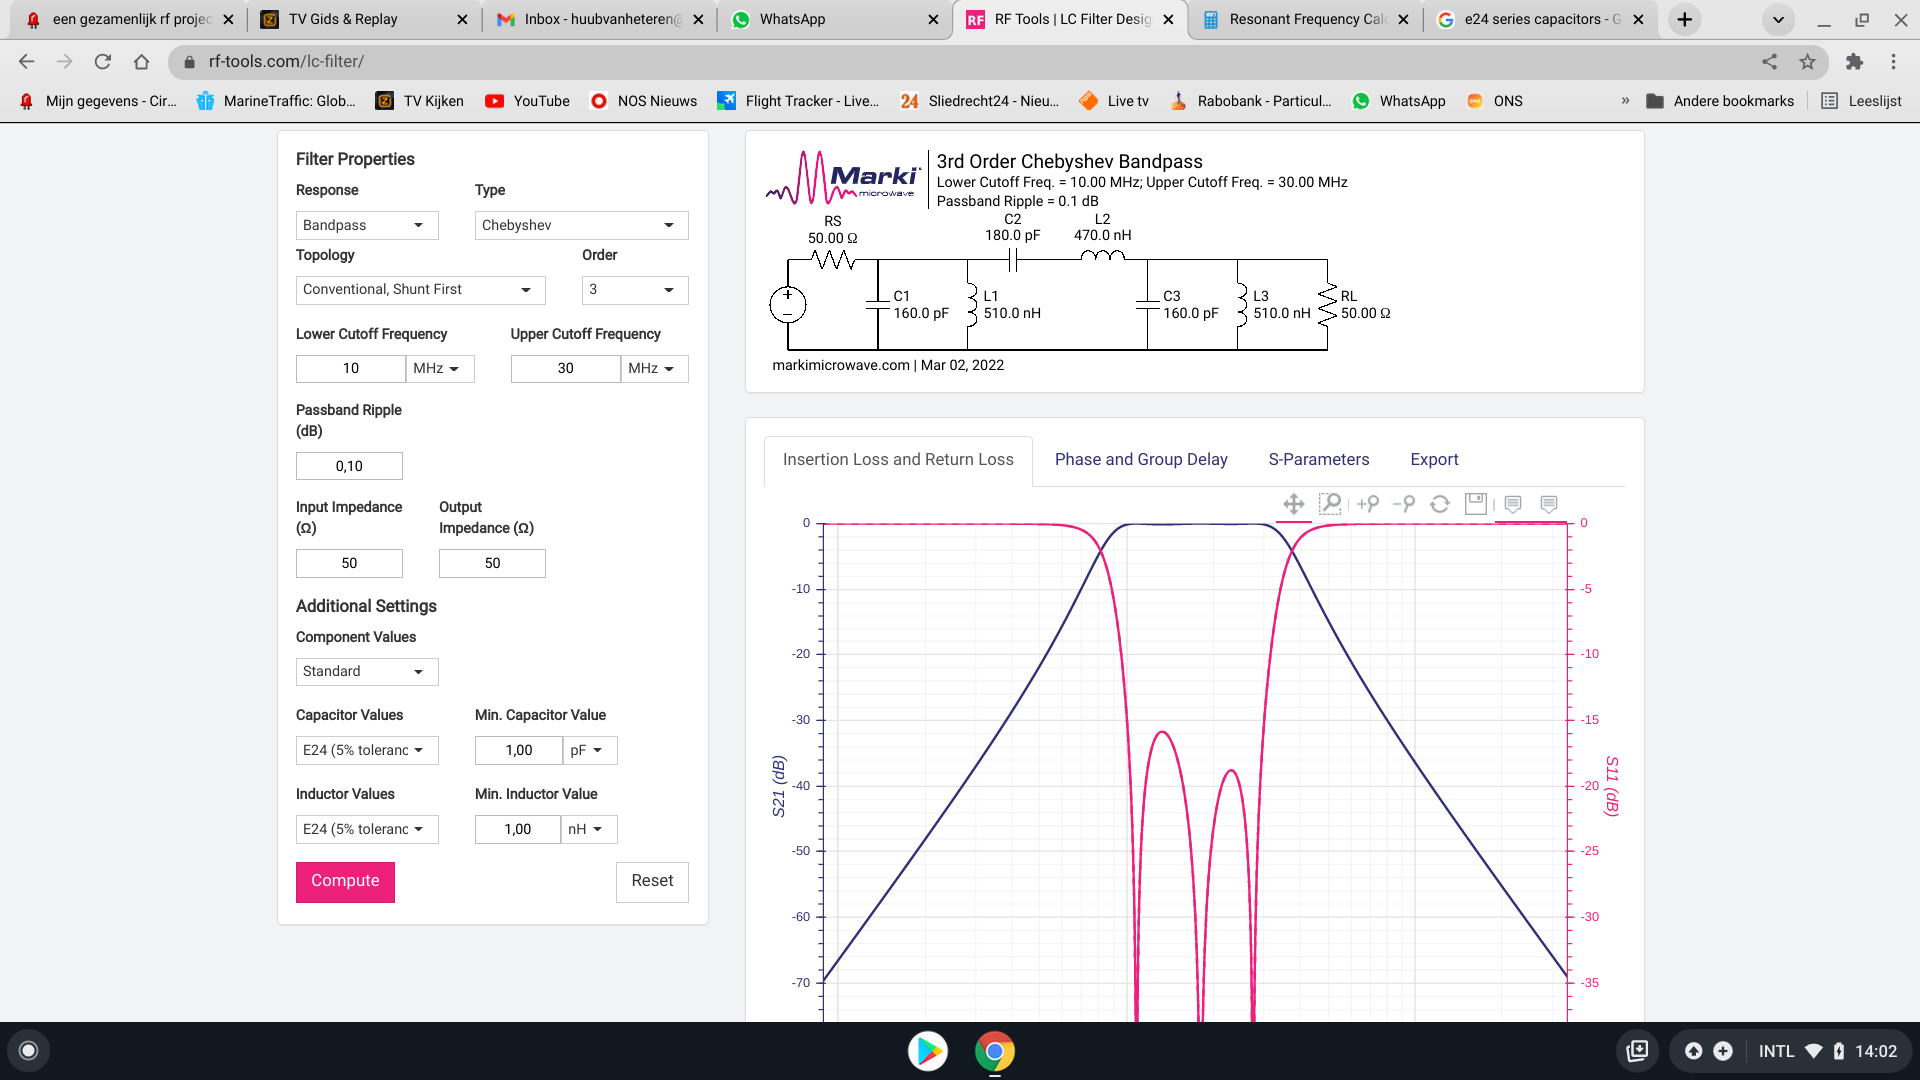
Task: Click the Zoom In chart tool
Action: (x=1368, y=504)
